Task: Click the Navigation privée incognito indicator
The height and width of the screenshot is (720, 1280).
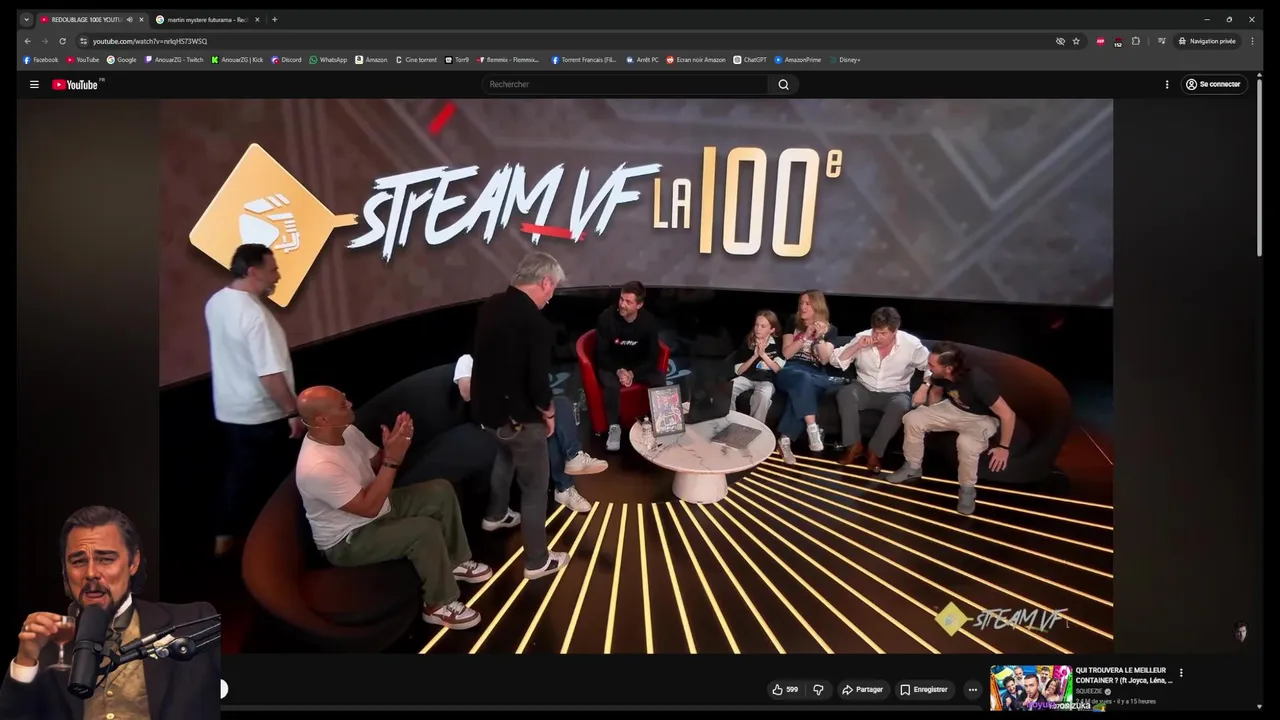Action: (1207, 41)
